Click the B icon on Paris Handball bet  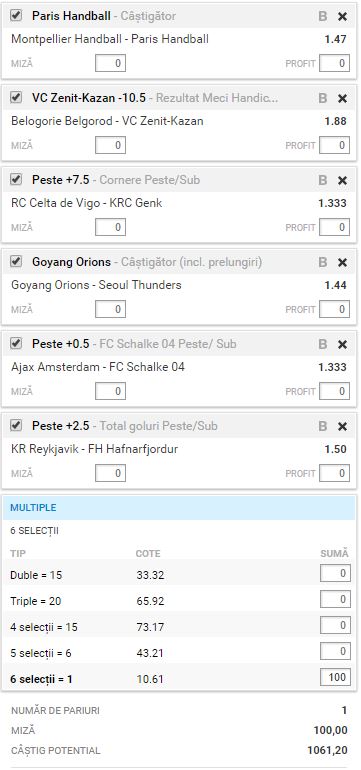323,17
